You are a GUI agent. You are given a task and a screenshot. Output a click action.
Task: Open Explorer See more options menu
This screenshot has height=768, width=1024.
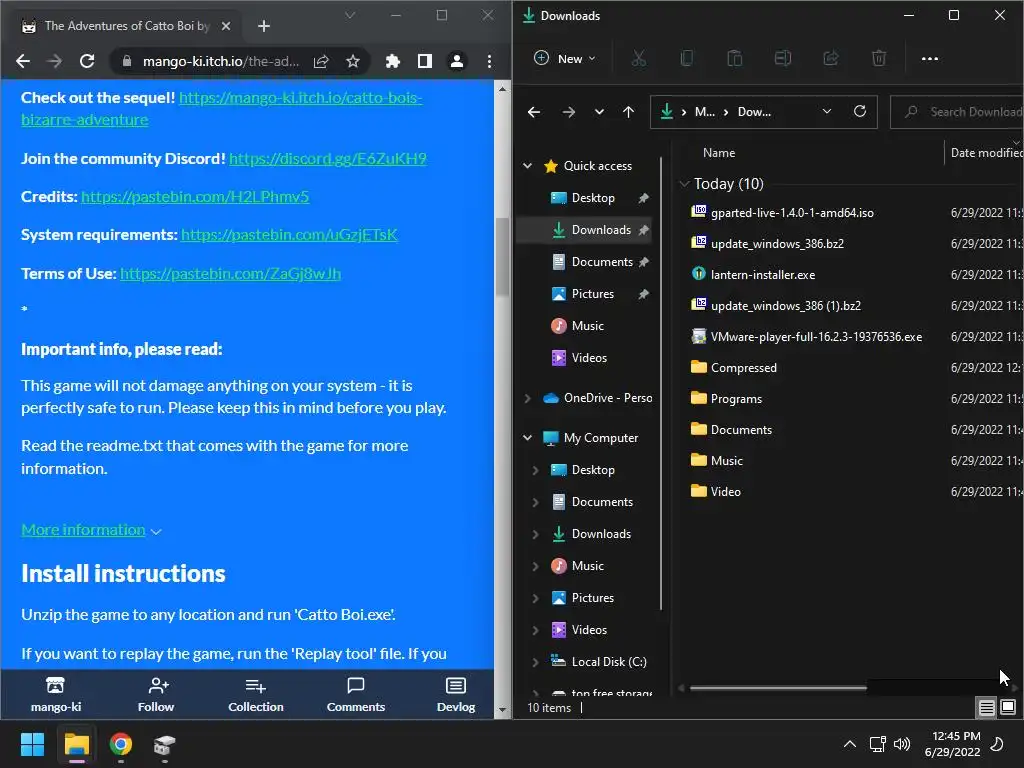click(x=930, y=58)
